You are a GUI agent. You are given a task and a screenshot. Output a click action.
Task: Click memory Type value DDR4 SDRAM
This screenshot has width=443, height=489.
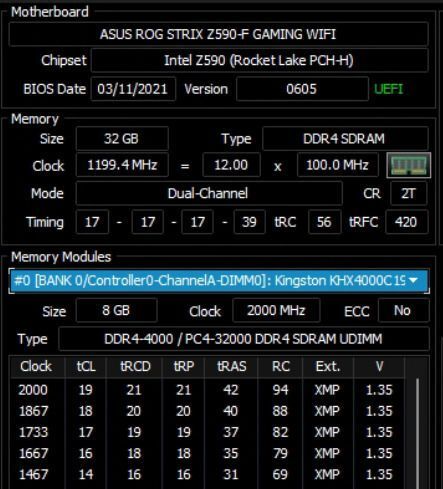(345, 139)
